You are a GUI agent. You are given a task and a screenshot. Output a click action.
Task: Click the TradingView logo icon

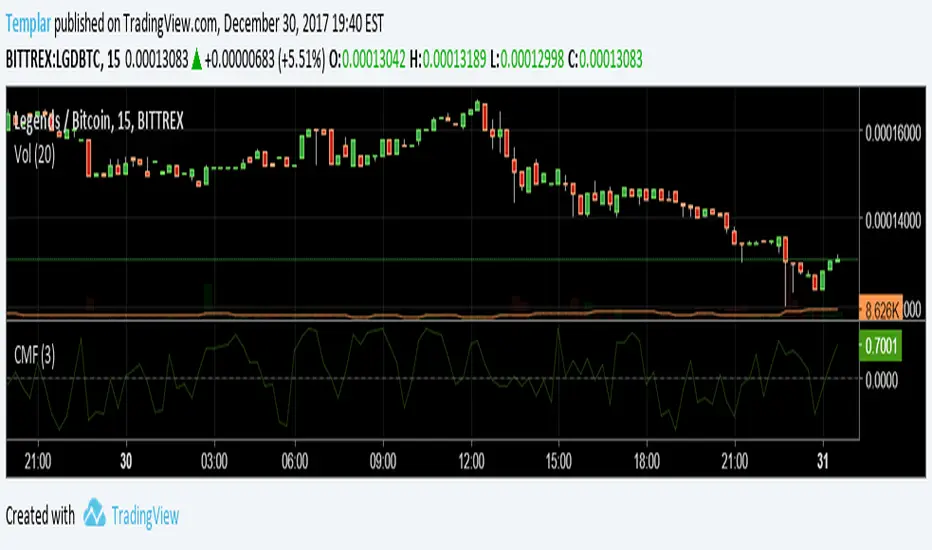tap(95, 513)
